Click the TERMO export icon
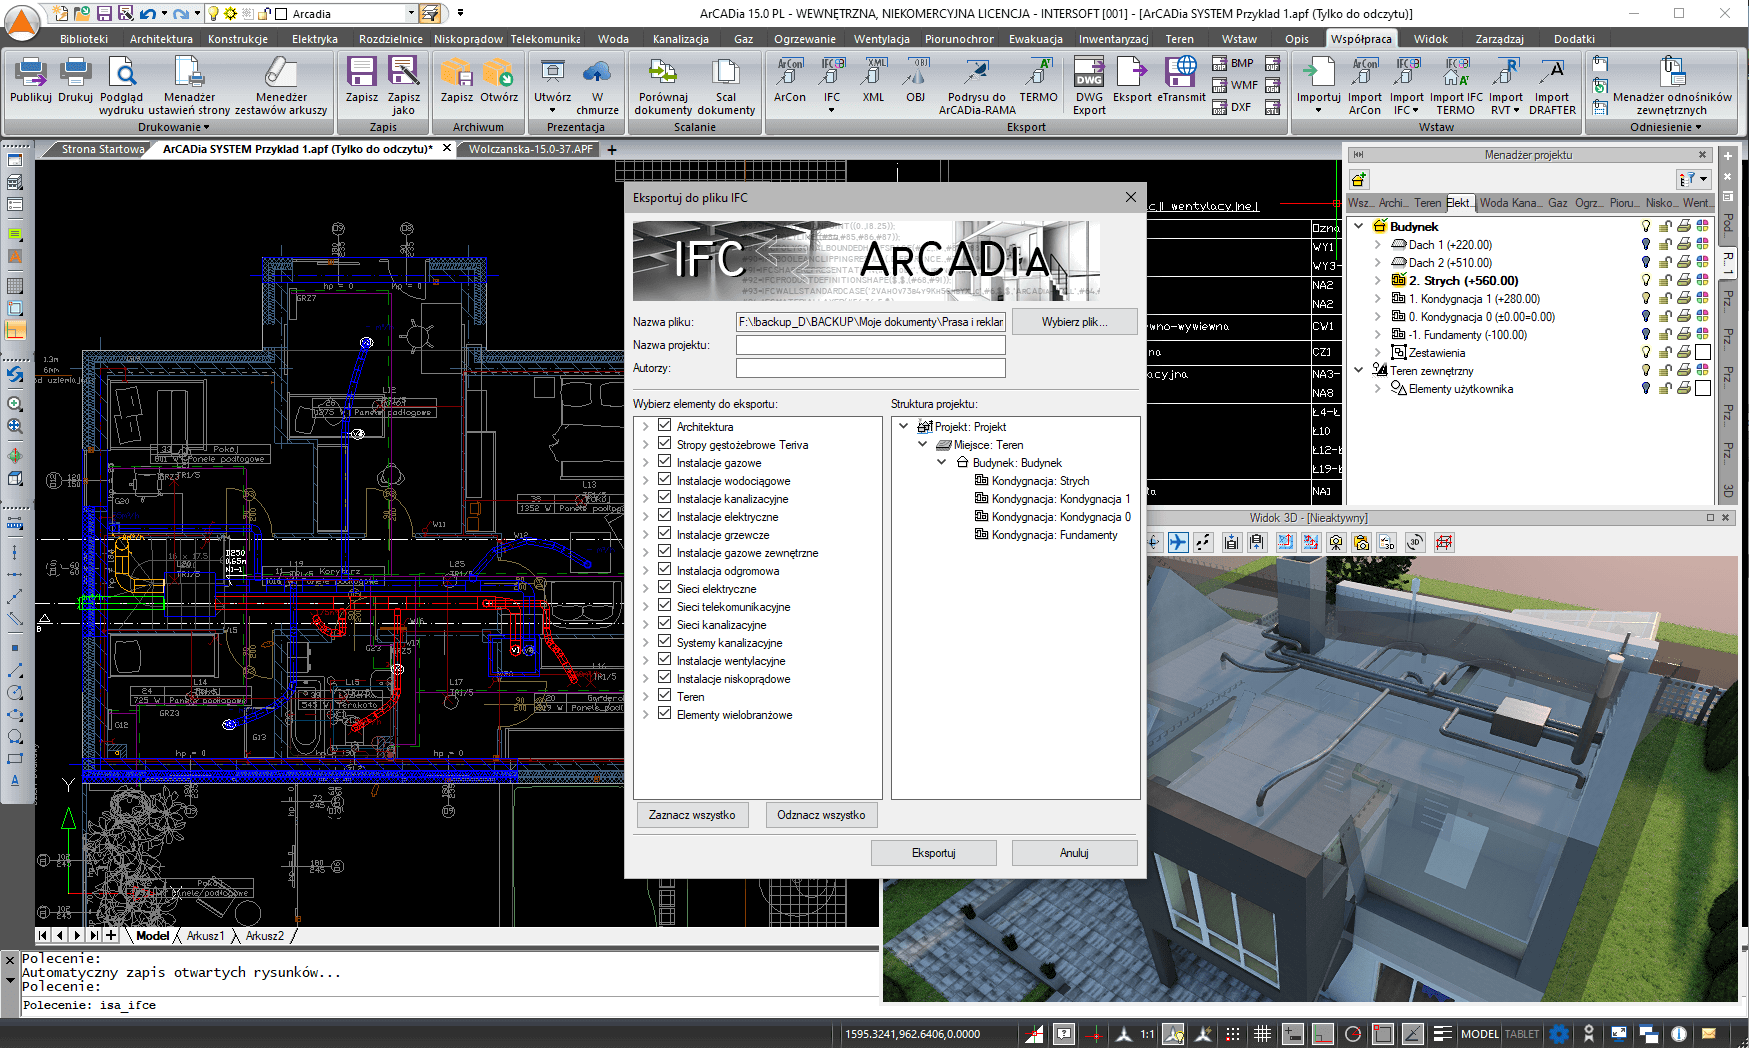 [1038, 79]
